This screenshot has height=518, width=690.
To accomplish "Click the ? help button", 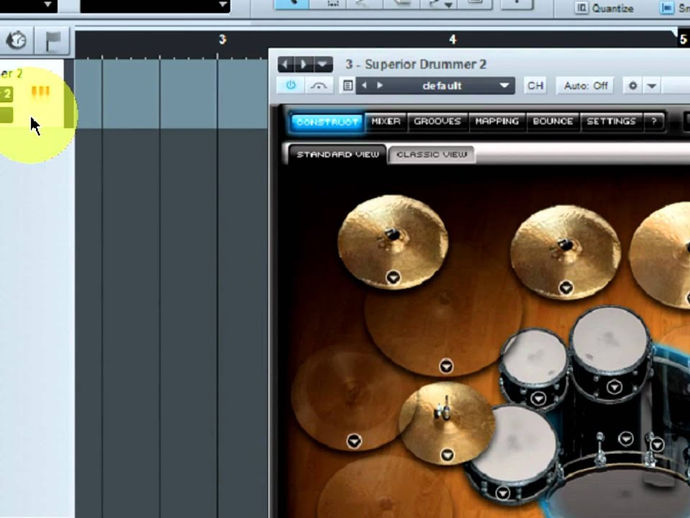I will [x=654, y=121].
